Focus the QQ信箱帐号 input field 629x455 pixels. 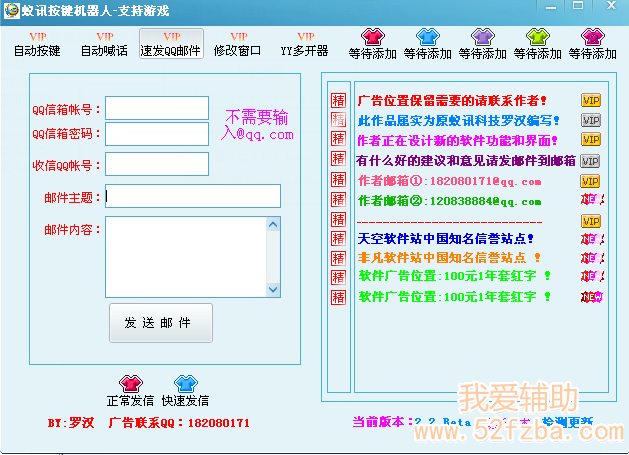pyautogui.click(x=157, y=108)
